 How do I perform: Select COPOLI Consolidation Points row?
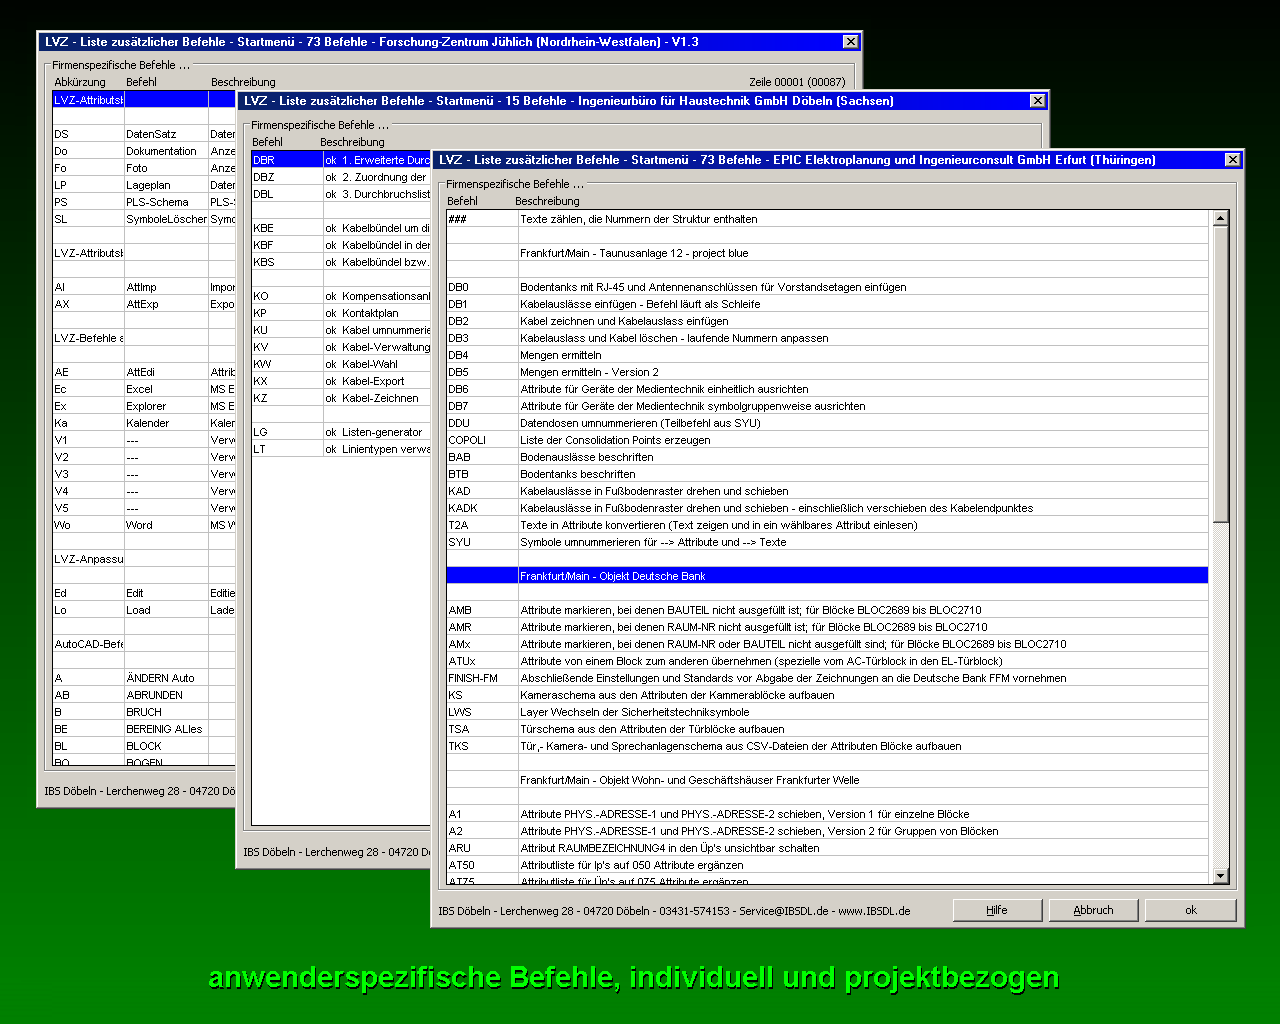click(827, 440)
